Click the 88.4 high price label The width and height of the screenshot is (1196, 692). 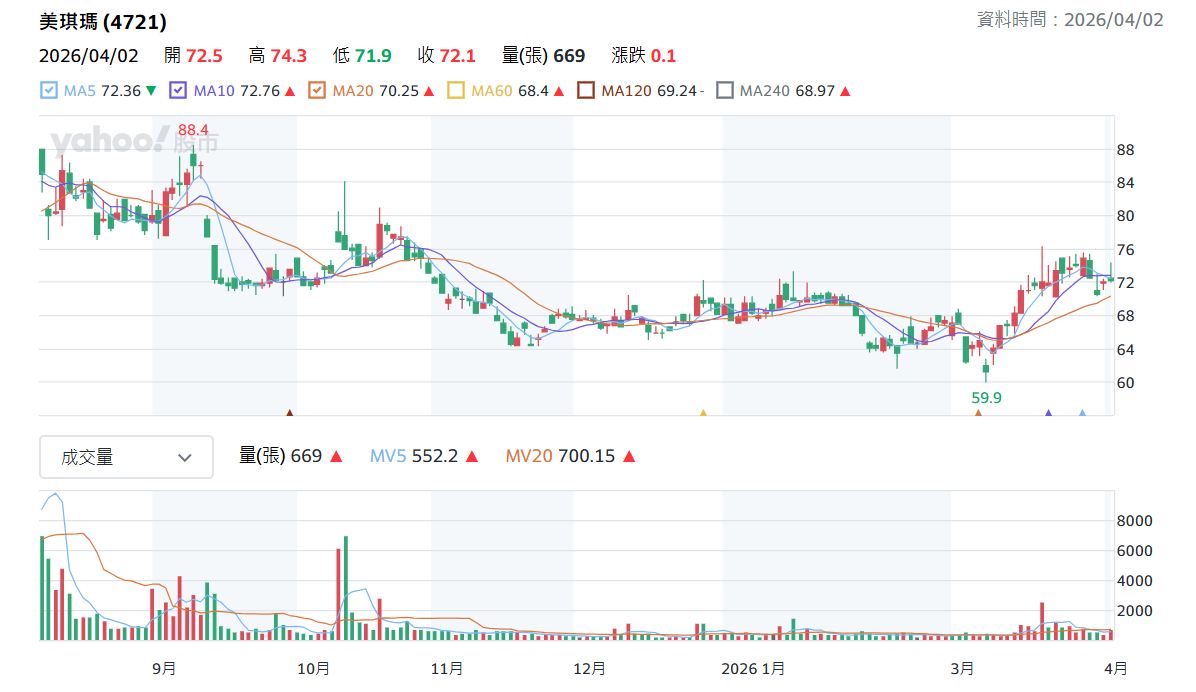193,130
